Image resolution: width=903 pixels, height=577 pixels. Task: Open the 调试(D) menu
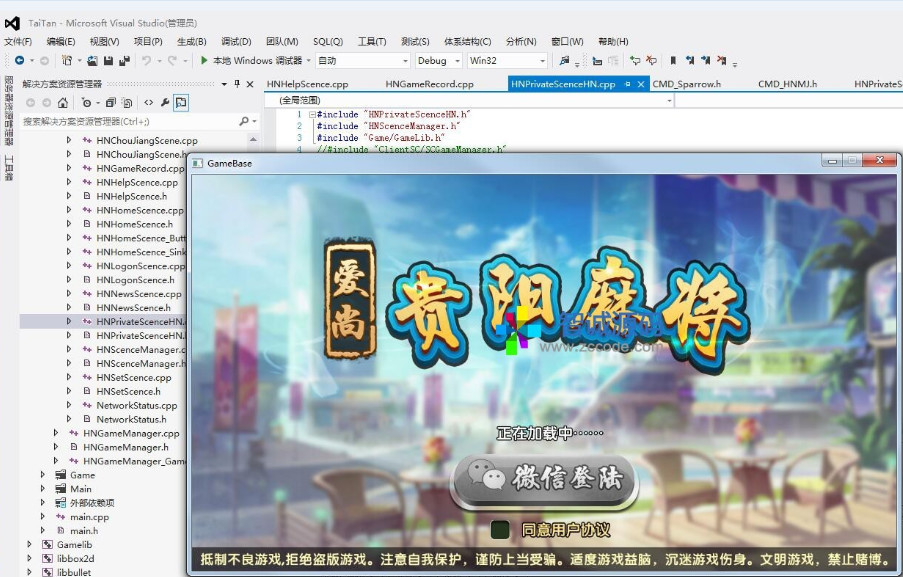(236, 41)
